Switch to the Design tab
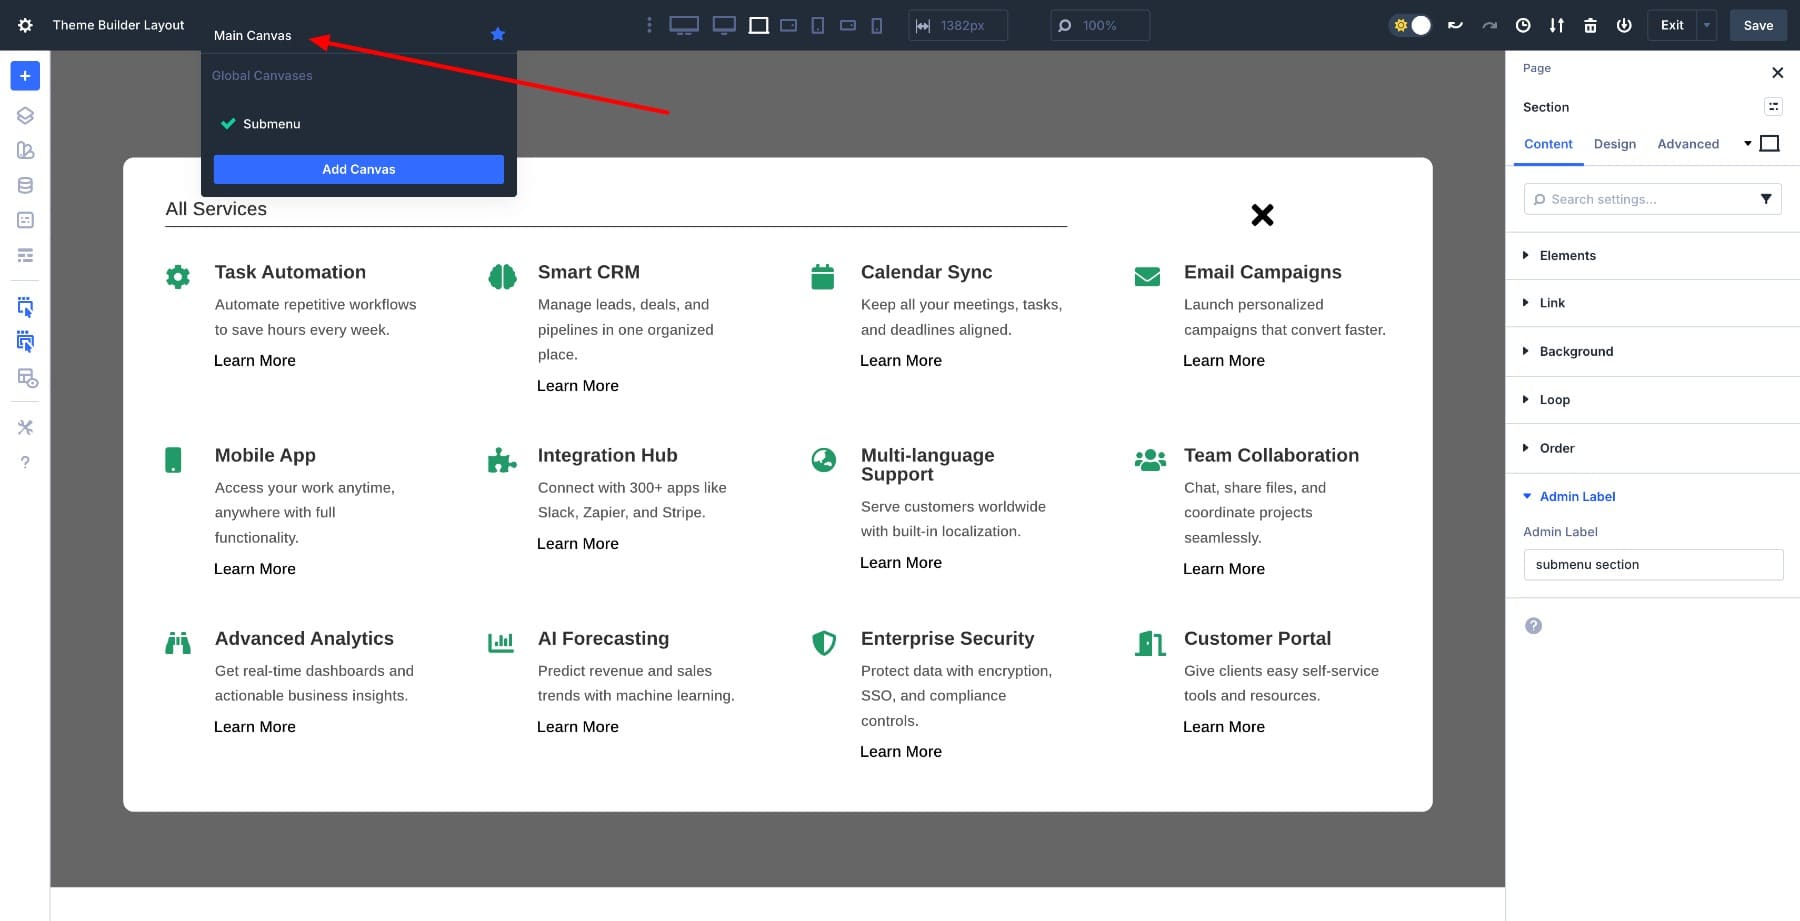Image resolution: width=1800 pixels, height=921 pixels. pyautogui.click(x=1614, y=144)
